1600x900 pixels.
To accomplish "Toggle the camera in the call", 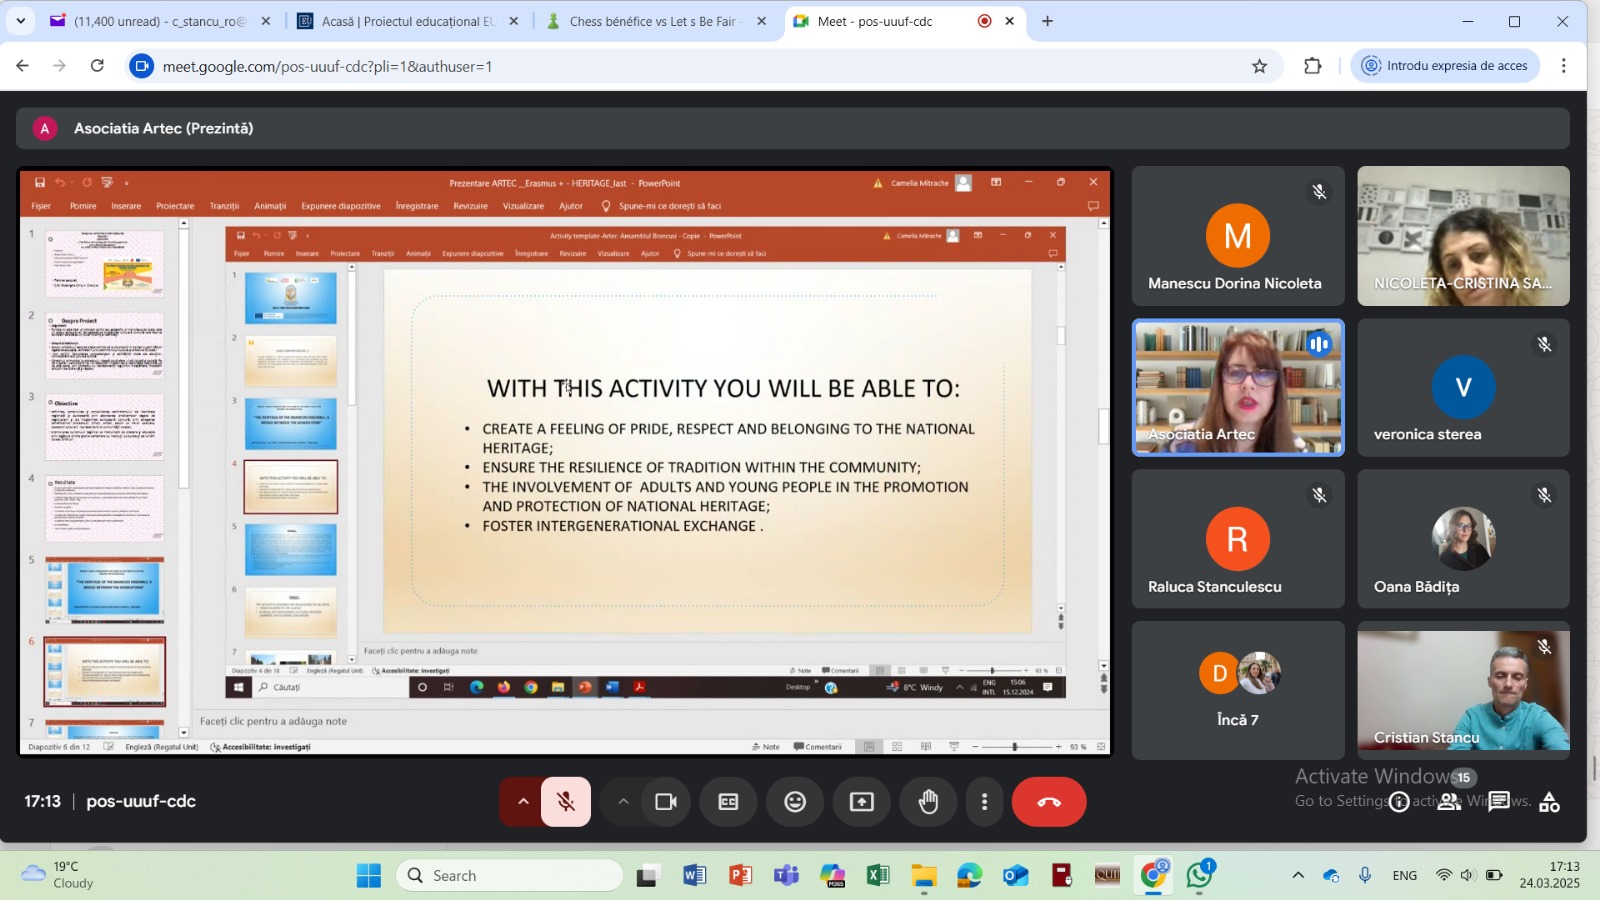I will click(x=666, y=802).
